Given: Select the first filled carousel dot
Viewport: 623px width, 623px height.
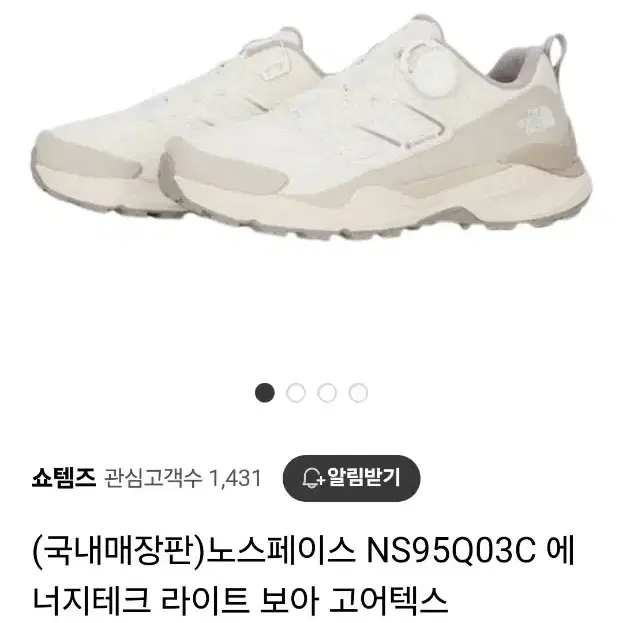Looking at the screenshot, I should (x=265, y=393).
